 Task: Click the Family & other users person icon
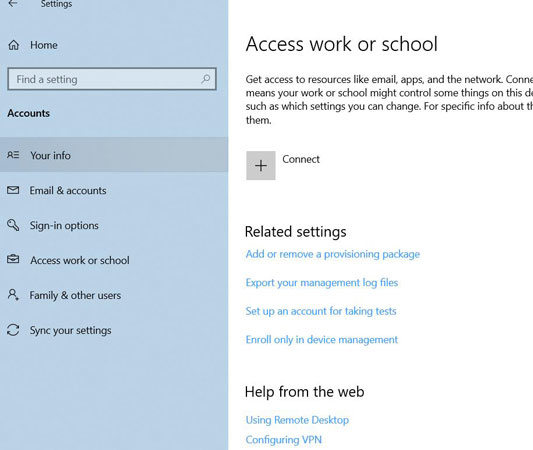(x=13, y=295)
